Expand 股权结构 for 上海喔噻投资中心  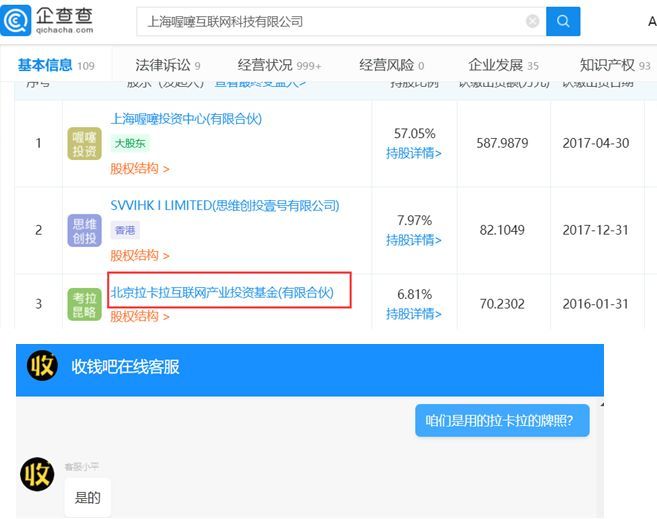[140, 168]
